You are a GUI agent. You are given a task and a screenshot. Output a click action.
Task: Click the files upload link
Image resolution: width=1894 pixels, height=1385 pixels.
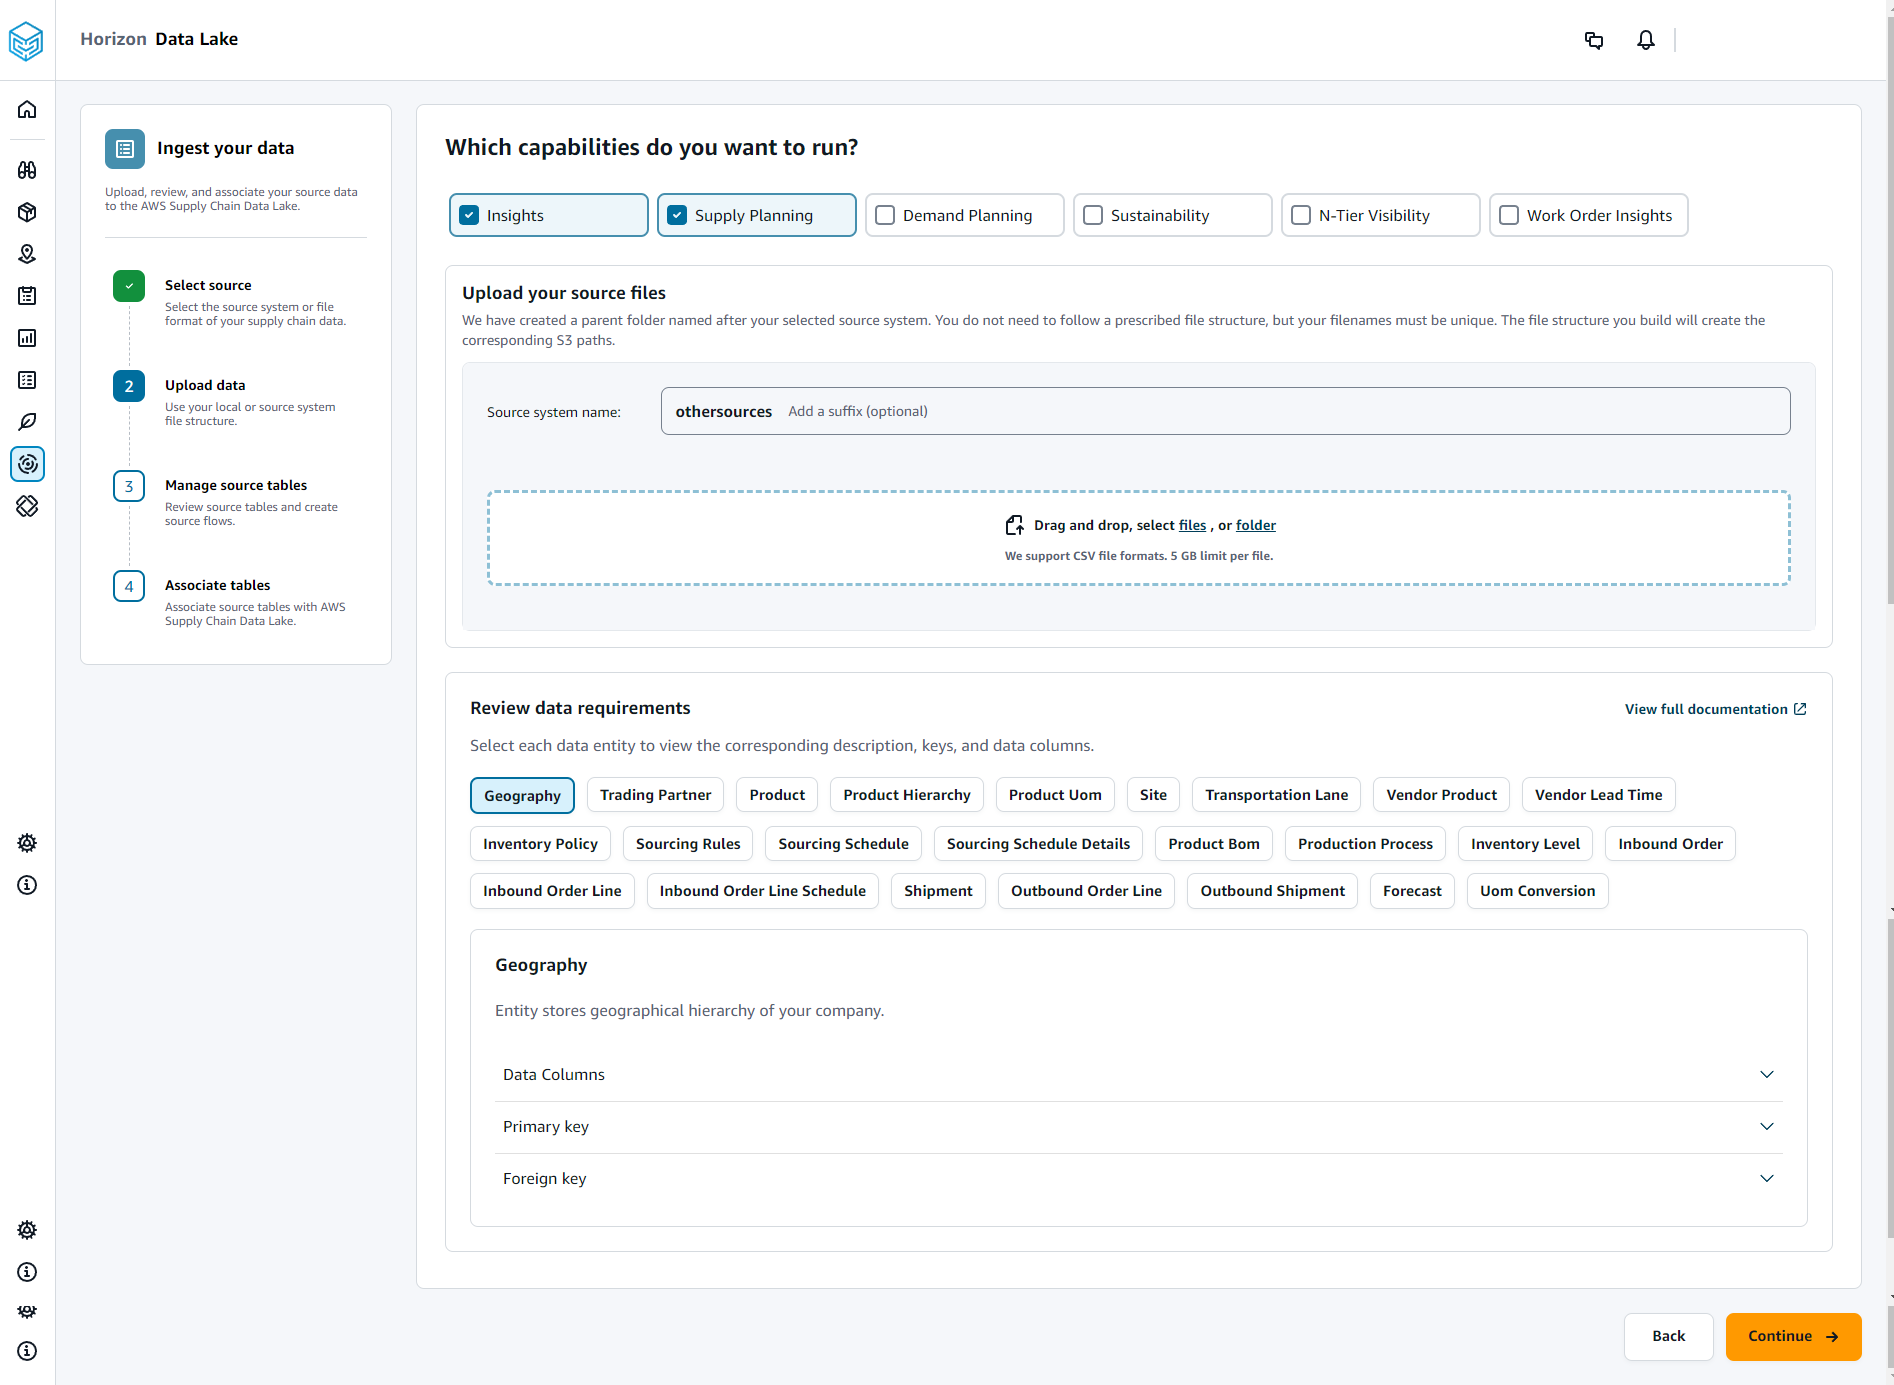(x=1192, y=524)
